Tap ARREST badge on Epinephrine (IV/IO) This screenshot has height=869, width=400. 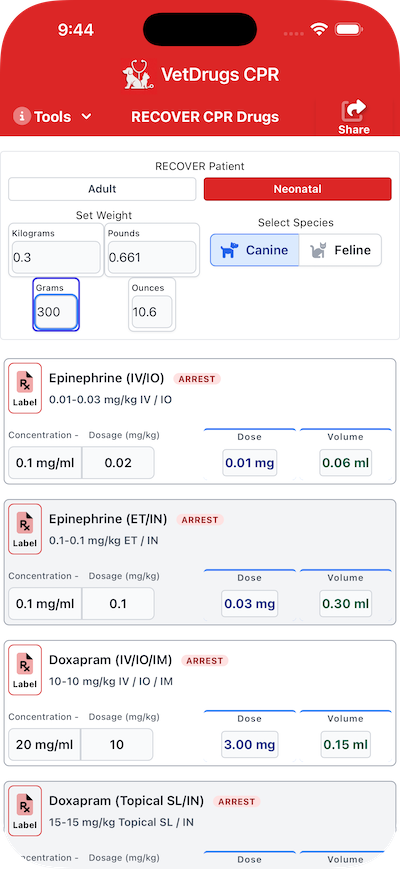point(197,379)
